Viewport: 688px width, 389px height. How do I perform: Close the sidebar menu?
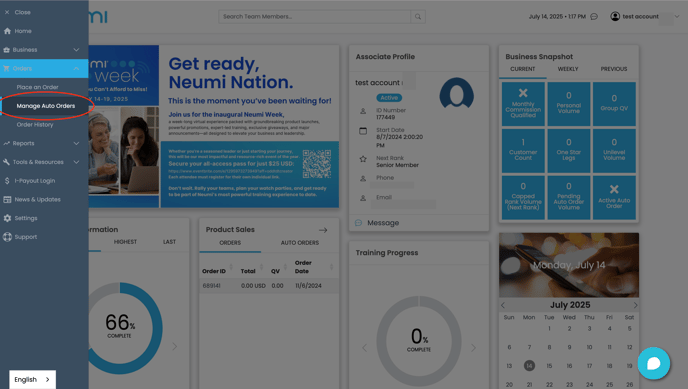click(18, 12)
